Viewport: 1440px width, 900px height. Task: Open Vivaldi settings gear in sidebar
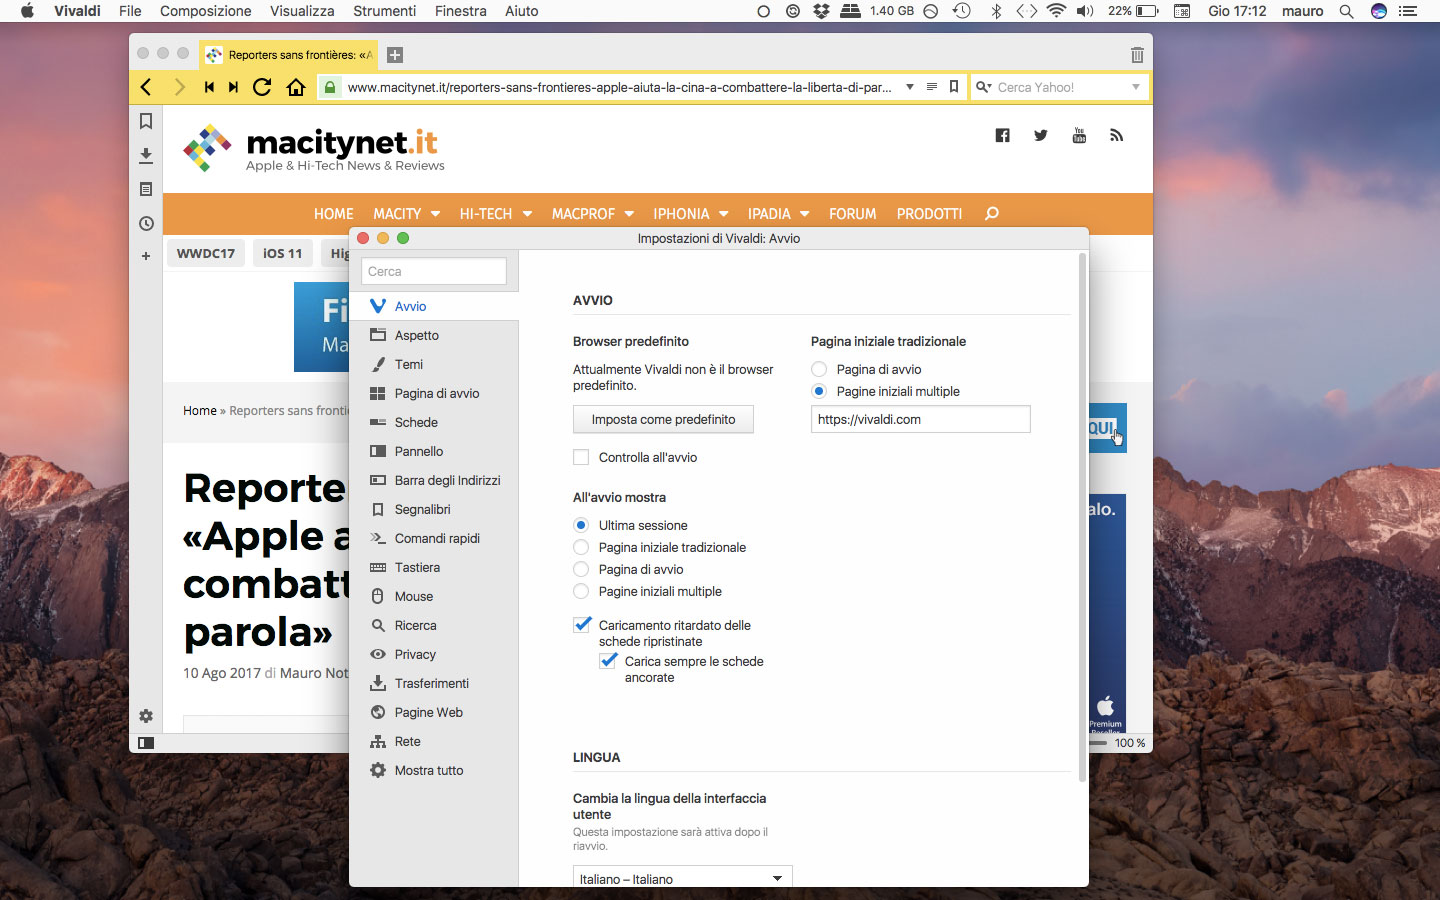coord(146,716)
